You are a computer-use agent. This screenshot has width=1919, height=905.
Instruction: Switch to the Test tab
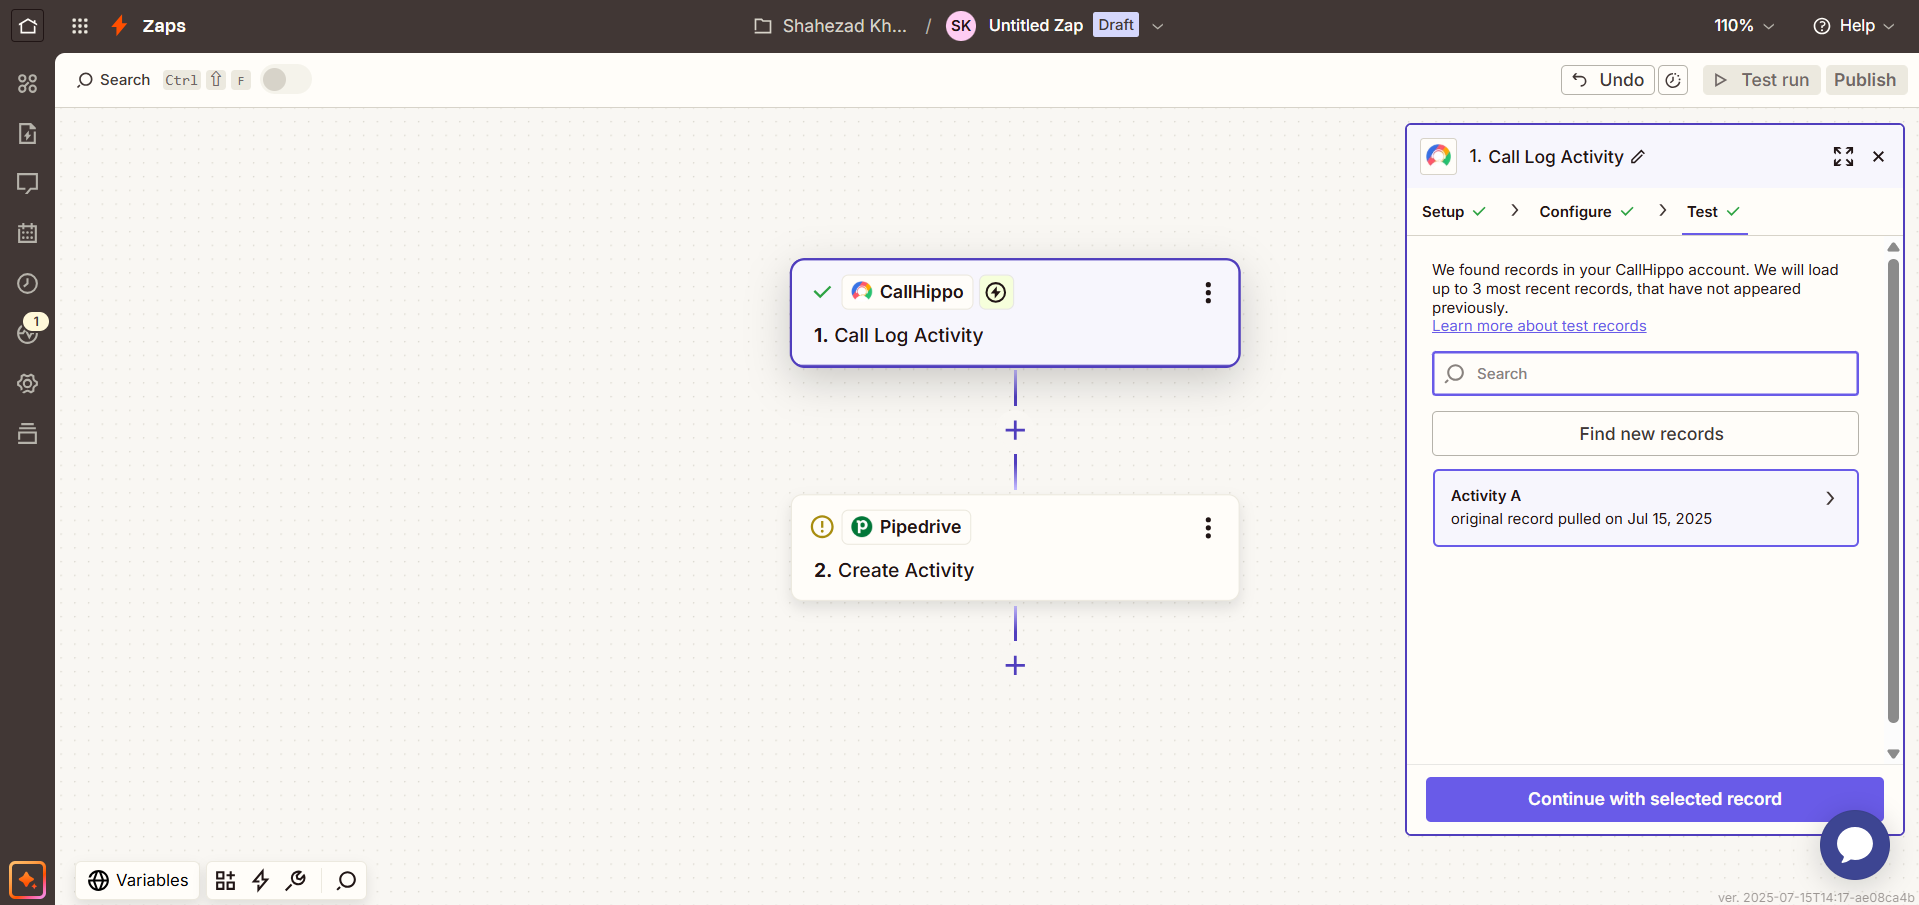(1713, 212)
